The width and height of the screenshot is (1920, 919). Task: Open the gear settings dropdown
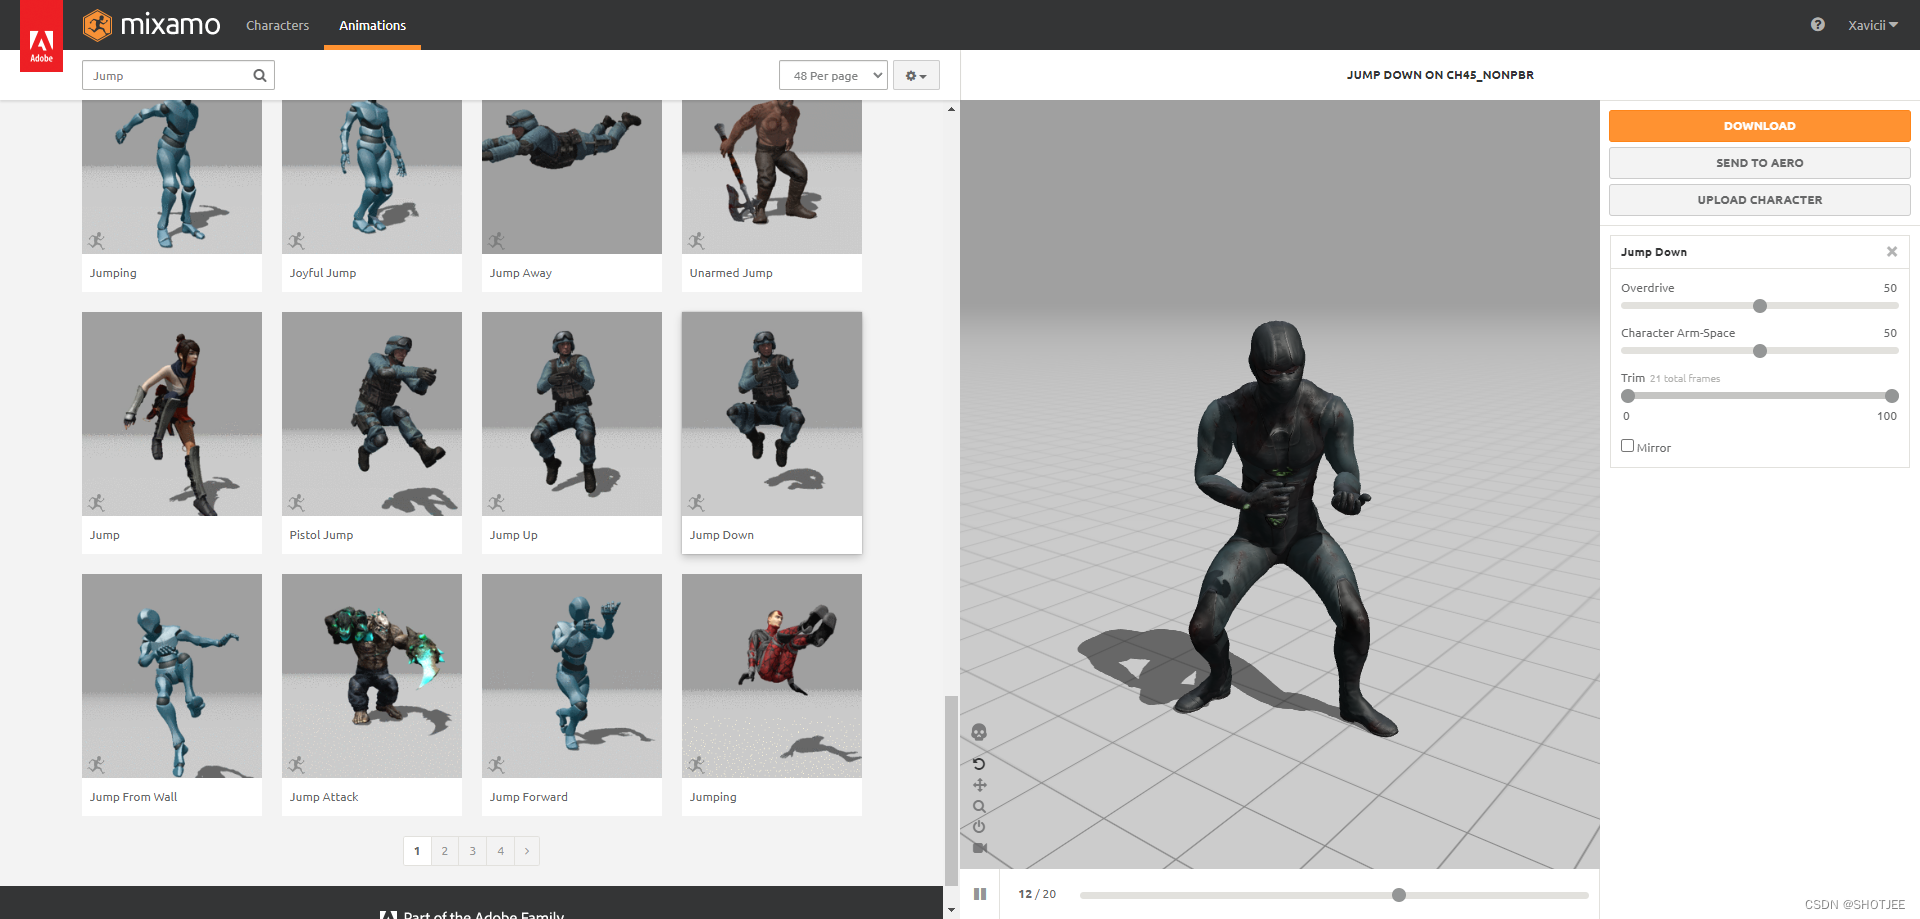tap(916, 76)
